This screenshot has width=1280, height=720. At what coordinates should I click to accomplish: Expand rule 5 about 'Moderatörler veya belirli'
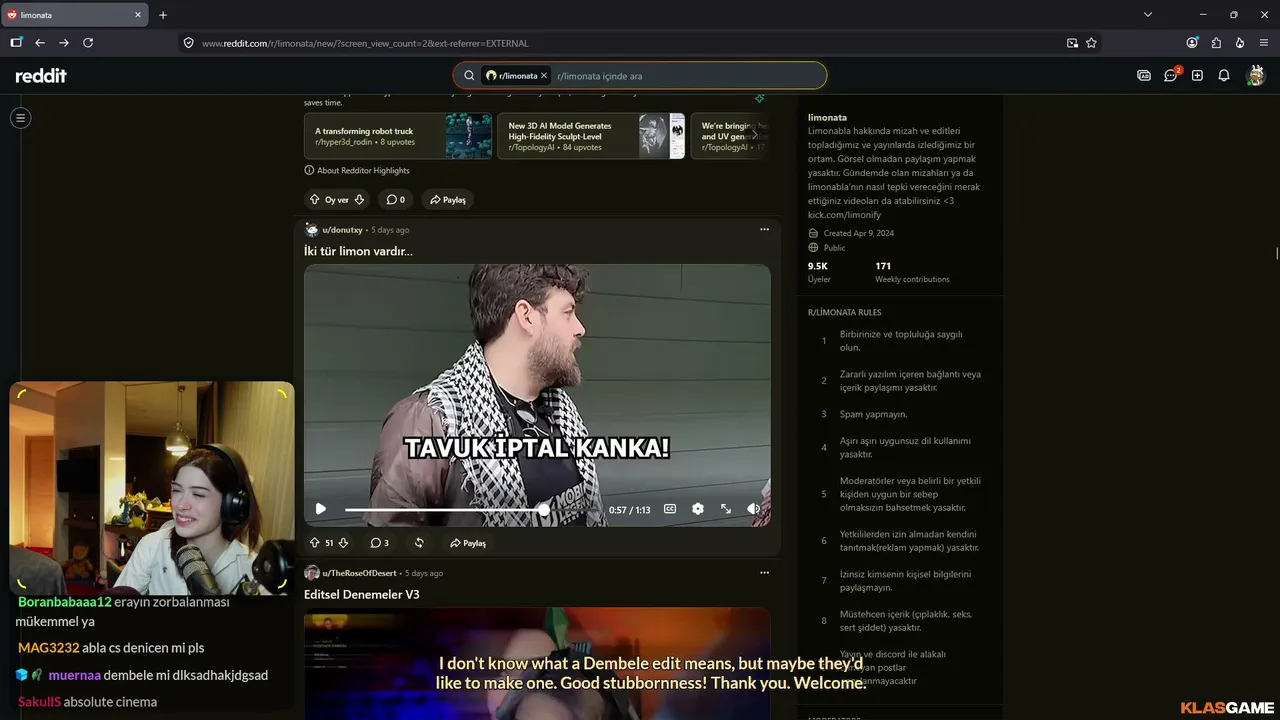(x=900, y=494)
